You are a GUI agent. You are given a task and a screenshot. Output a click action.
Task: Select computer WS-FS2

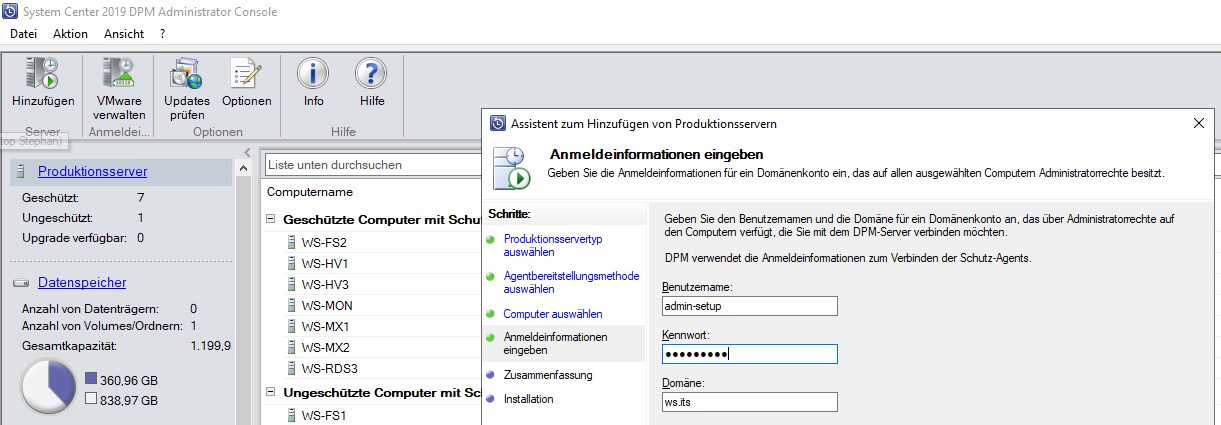point(324,242)
